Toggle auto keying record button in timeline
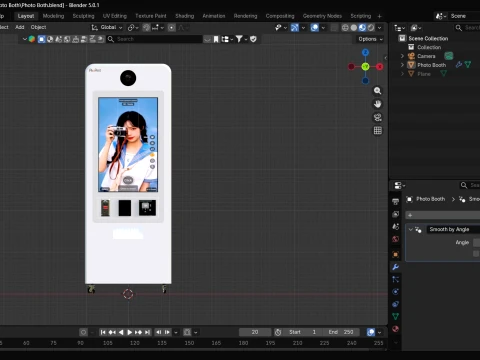This screenshot has height=360, width=480. point(83,332)
